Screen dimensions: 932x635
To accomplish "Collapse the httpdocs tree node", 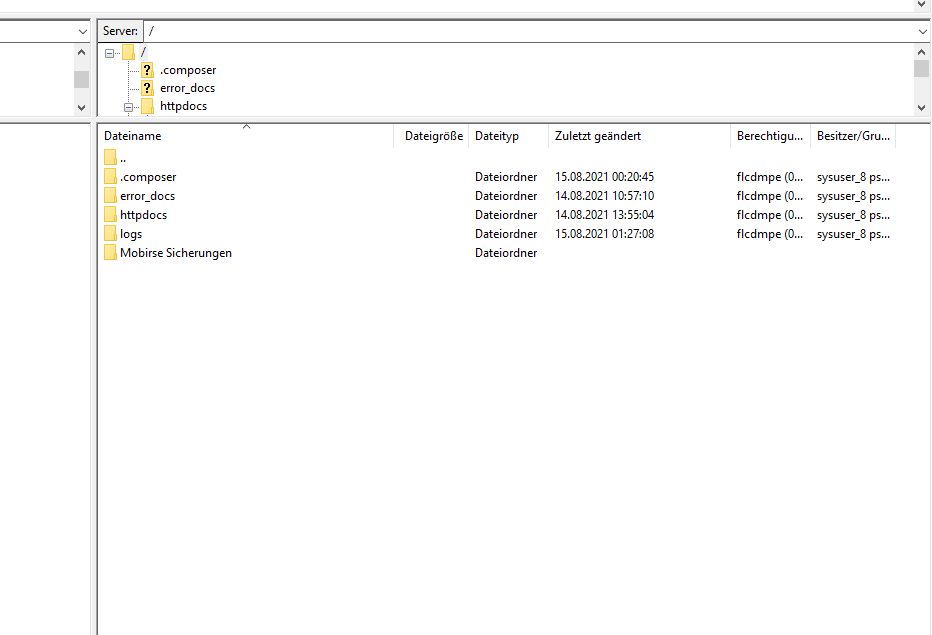I will (129, 106).
